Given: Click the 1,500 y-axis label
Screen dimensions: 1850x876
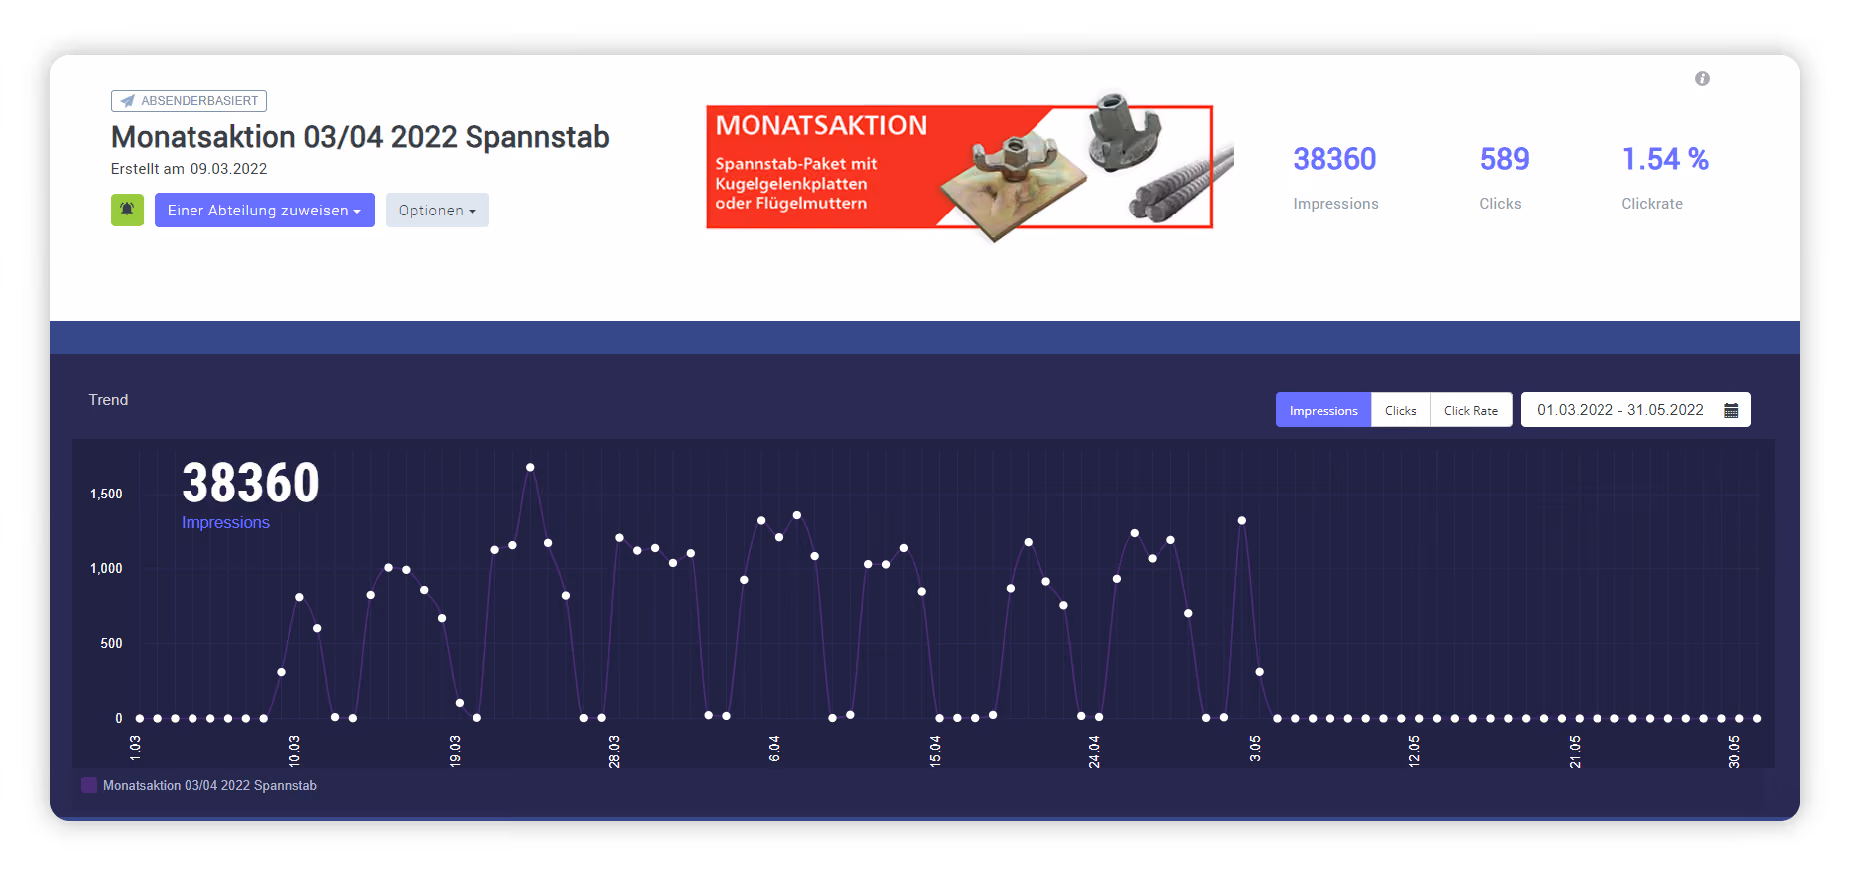Looking at the screenshot, I should [x=106, y=494].
